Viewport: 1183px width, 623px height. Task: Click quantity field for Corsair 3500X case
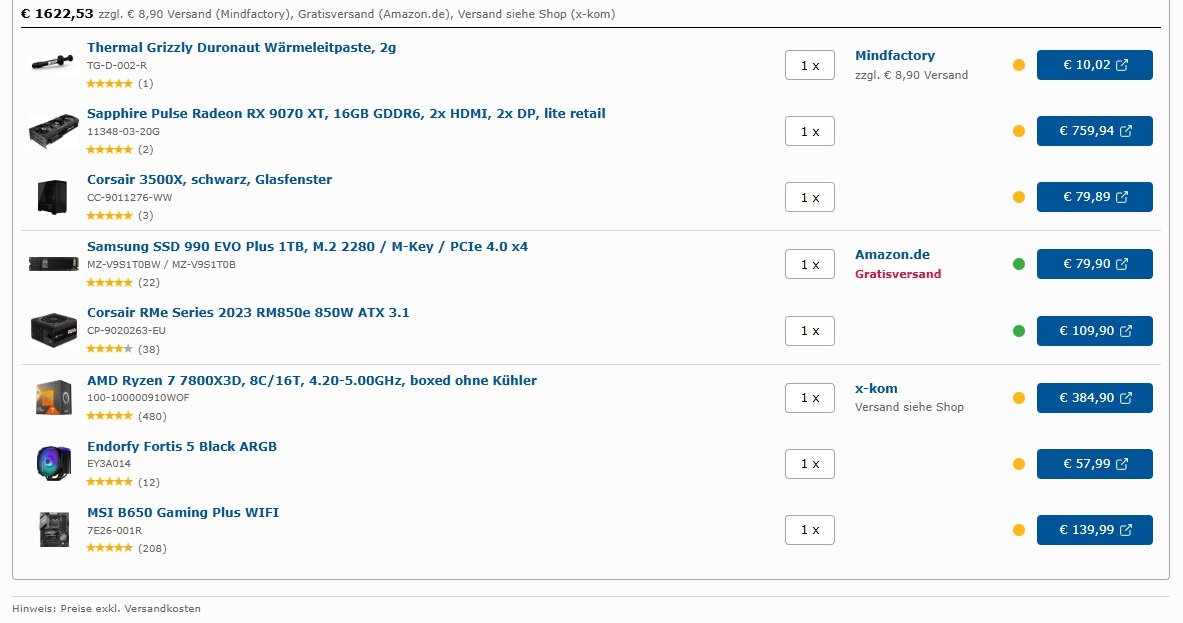(810, 198)
